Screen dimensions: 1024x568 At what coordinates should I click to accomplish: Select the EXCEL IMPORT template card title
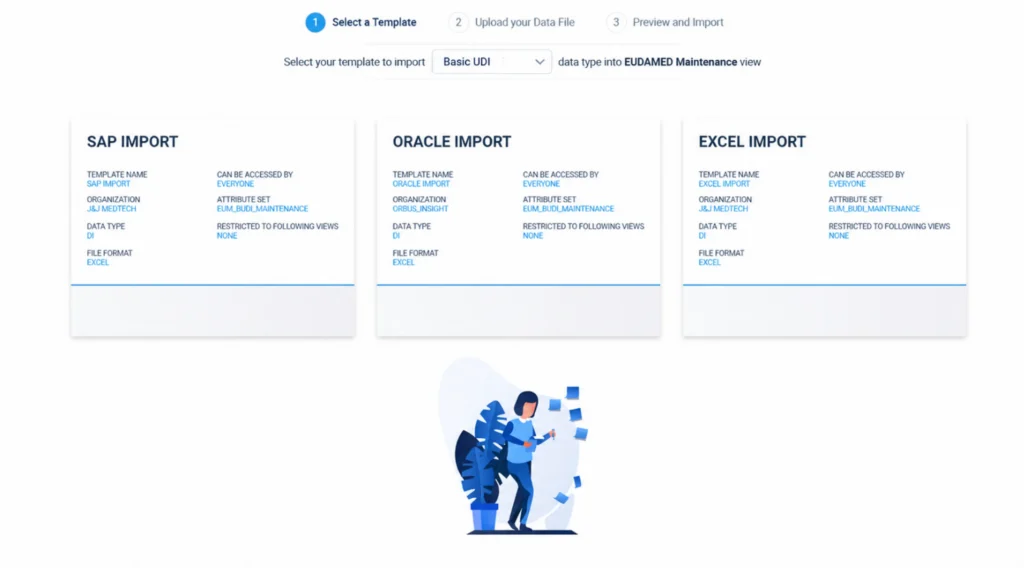(752, 142)
